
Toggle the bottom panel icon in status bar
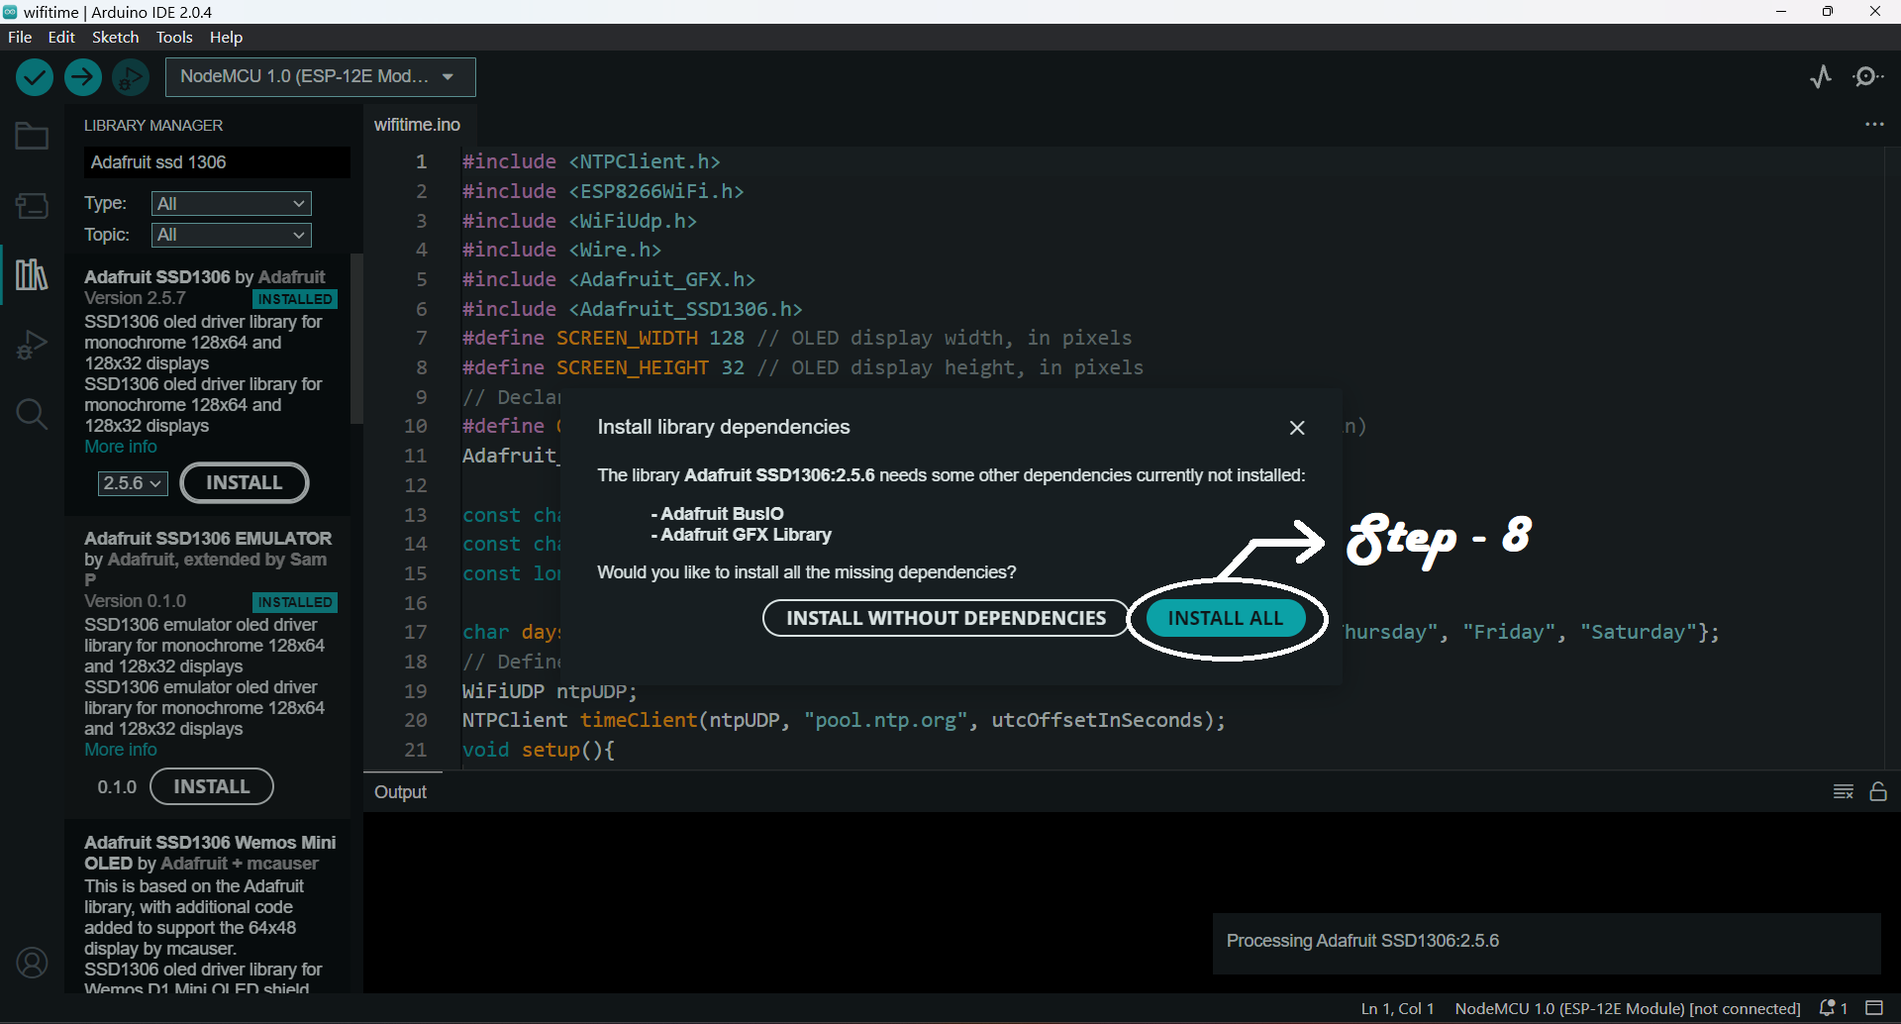click(1875, 1008)
